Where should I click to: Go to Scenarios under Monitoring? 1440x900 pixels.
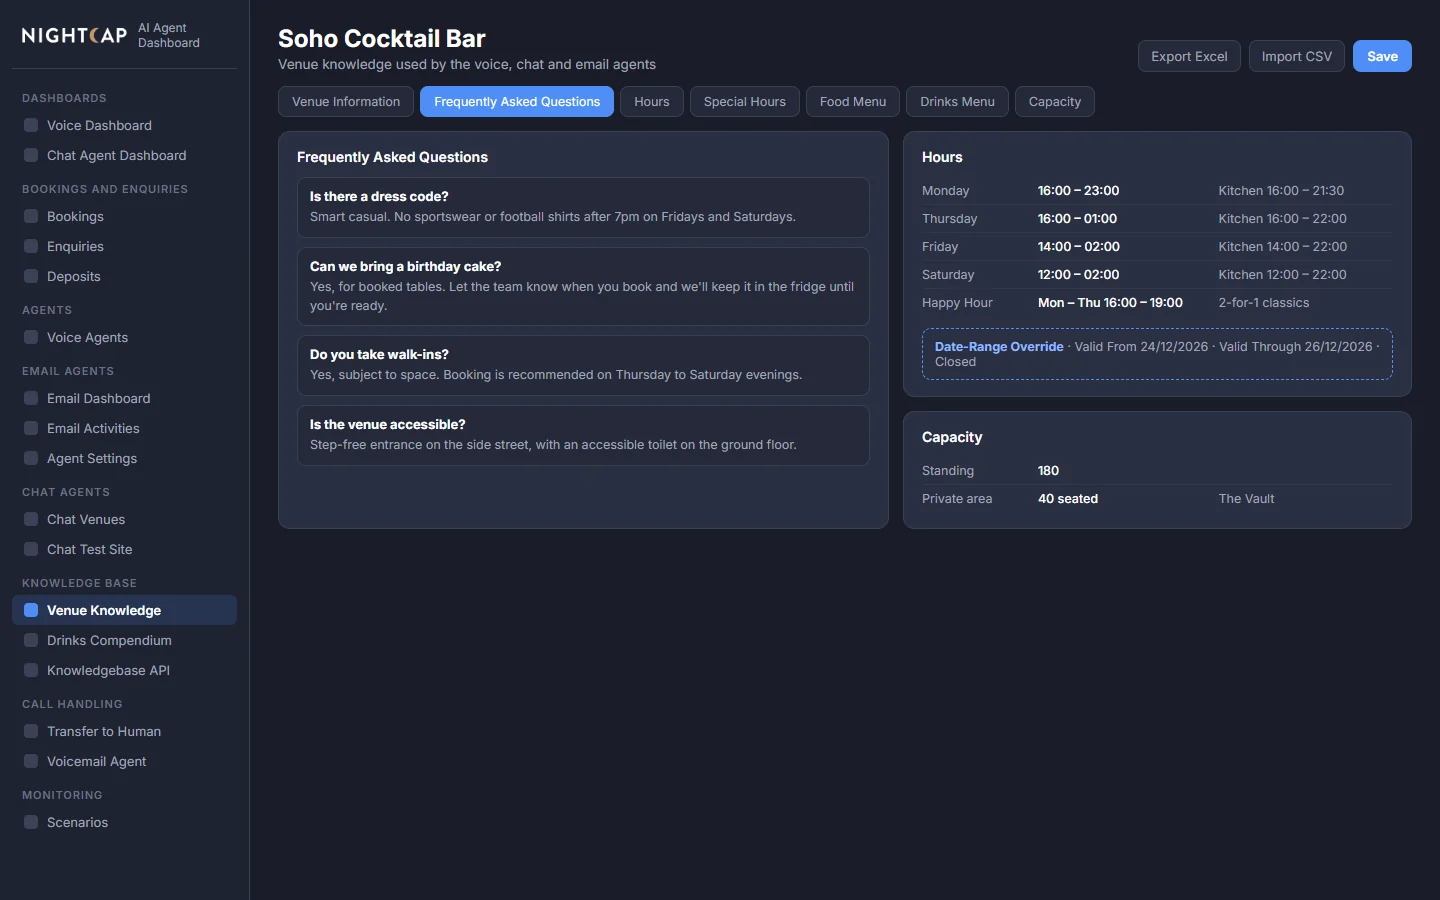pos(124,822)
